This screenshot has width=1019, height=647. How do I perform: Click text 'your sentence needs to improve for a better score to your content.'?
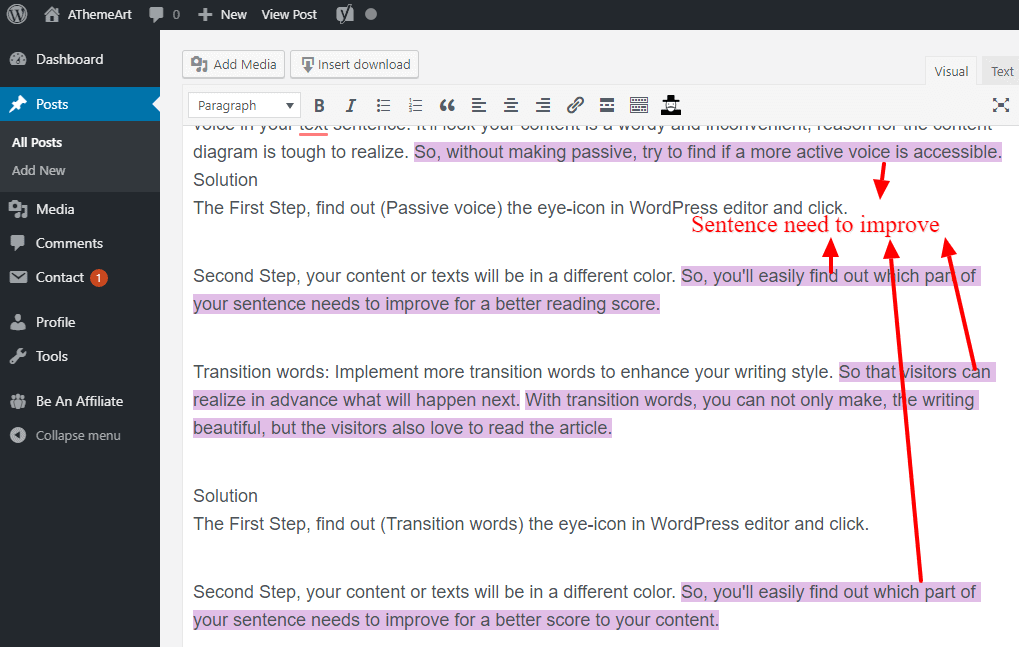click(x=456, y=620)
